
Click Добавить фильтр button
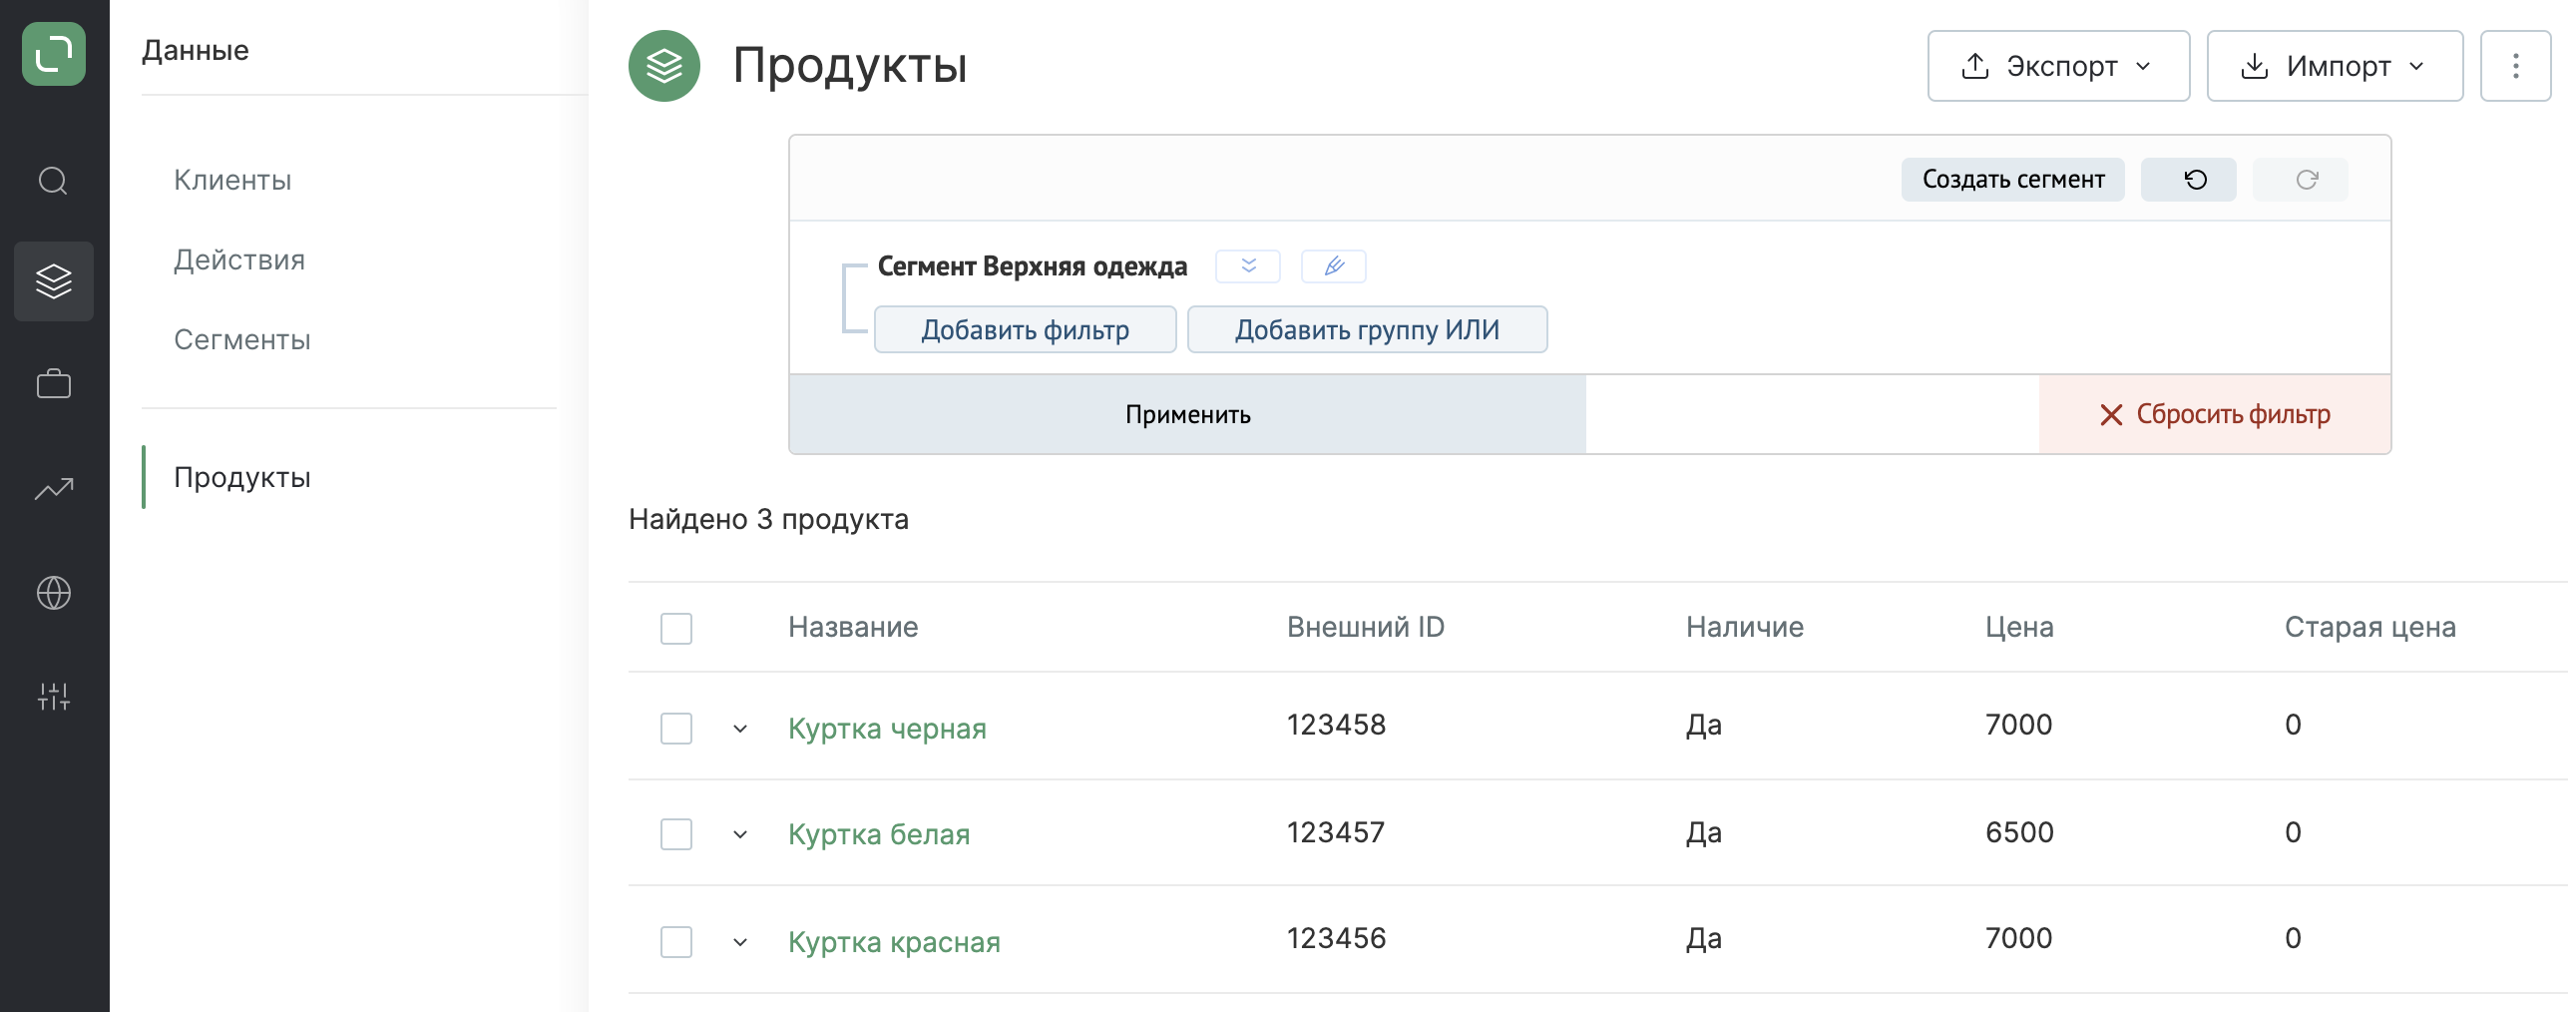(x=1025, y=329)
